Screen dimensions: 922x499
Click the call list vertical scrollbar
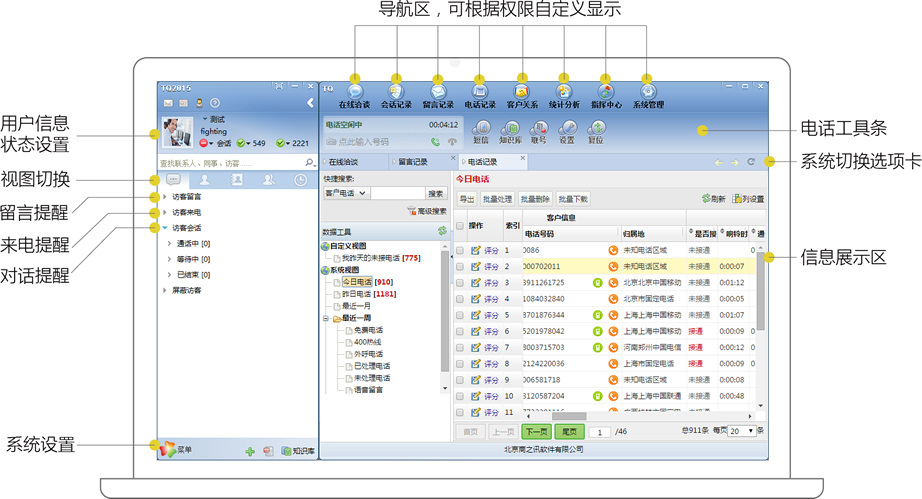pyautogui.click(x=761, y=300)
